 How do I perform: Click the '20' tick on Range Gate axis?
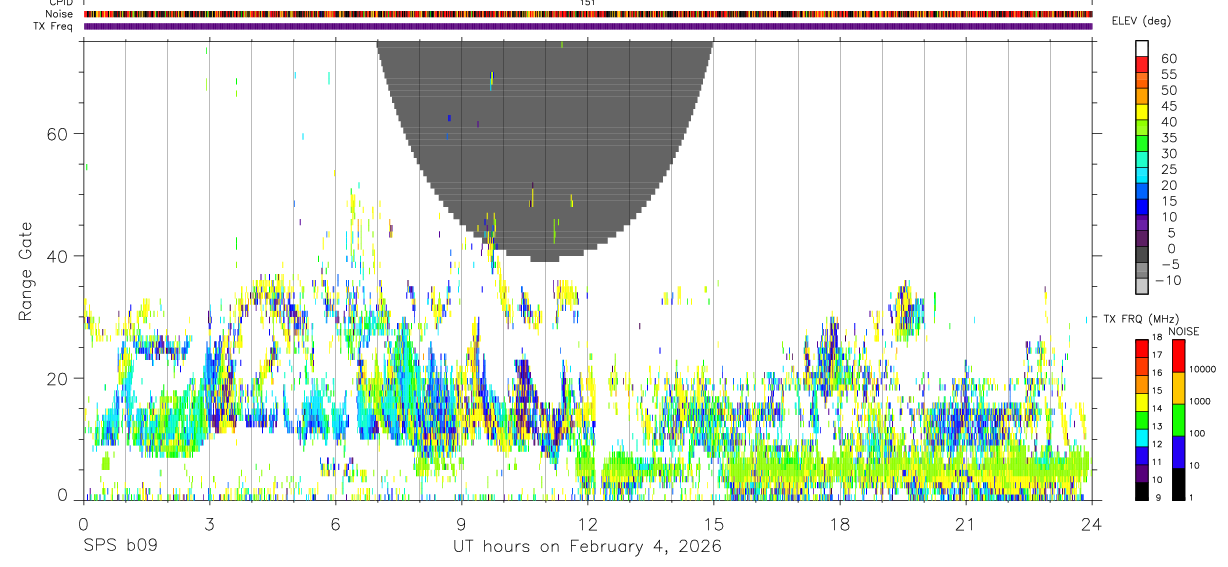pyautogui.click(x=55, y=378)
